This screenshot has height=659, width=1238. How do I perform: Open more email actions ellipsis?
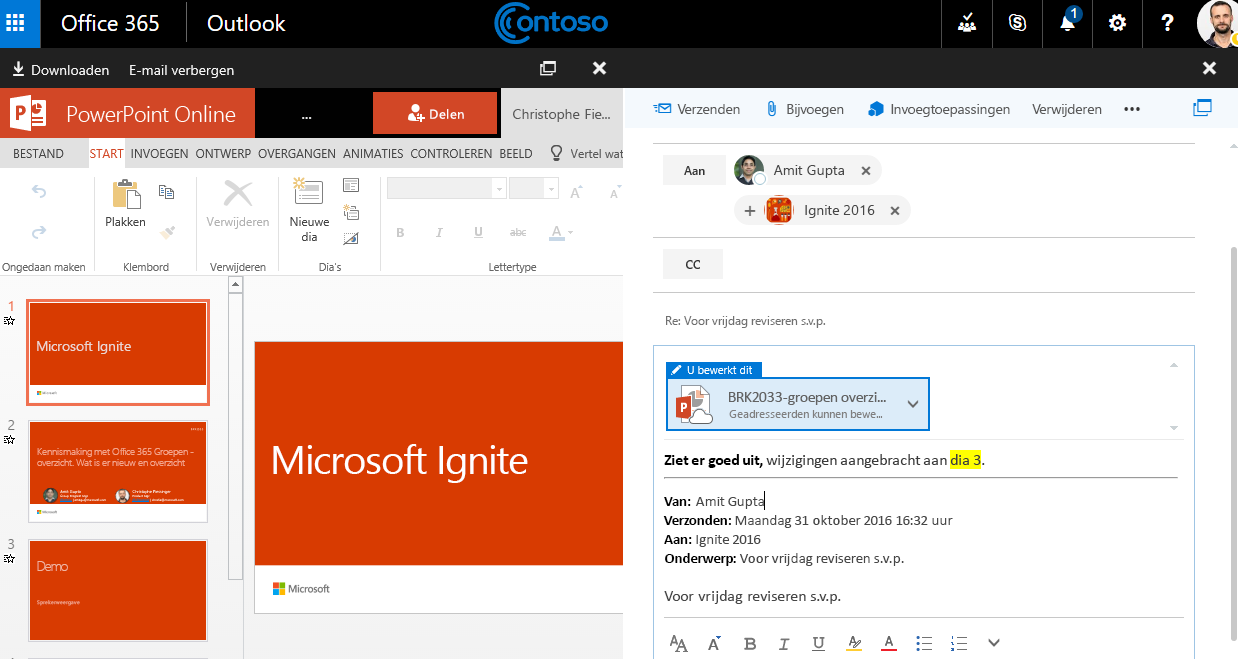click(1132, 109)
